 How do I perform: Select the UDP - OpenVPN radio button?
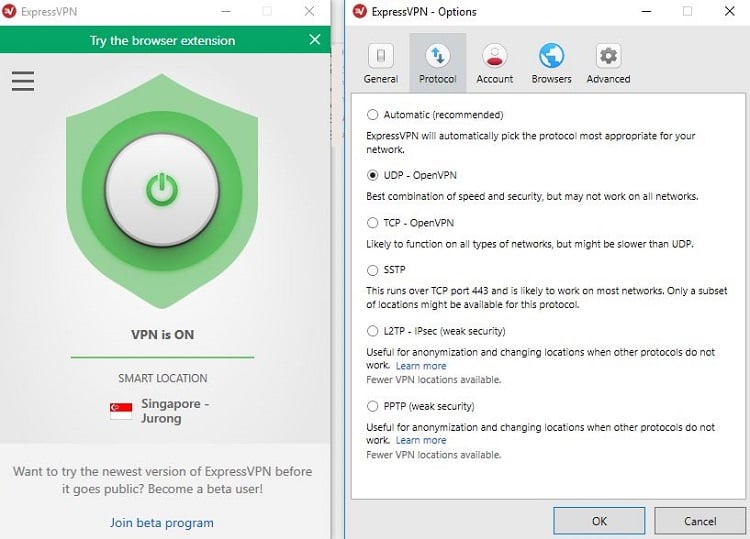pos(372,176)
